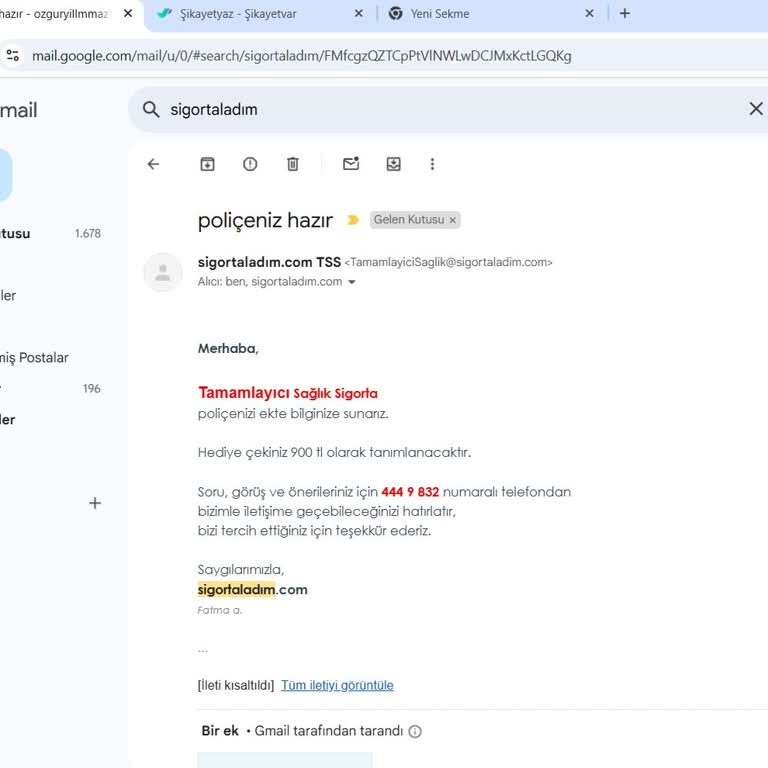Screen dimensions: 768x768
Task: Click phone number 444 9 832
Action: pyautogui.click(x=410, y=492)
